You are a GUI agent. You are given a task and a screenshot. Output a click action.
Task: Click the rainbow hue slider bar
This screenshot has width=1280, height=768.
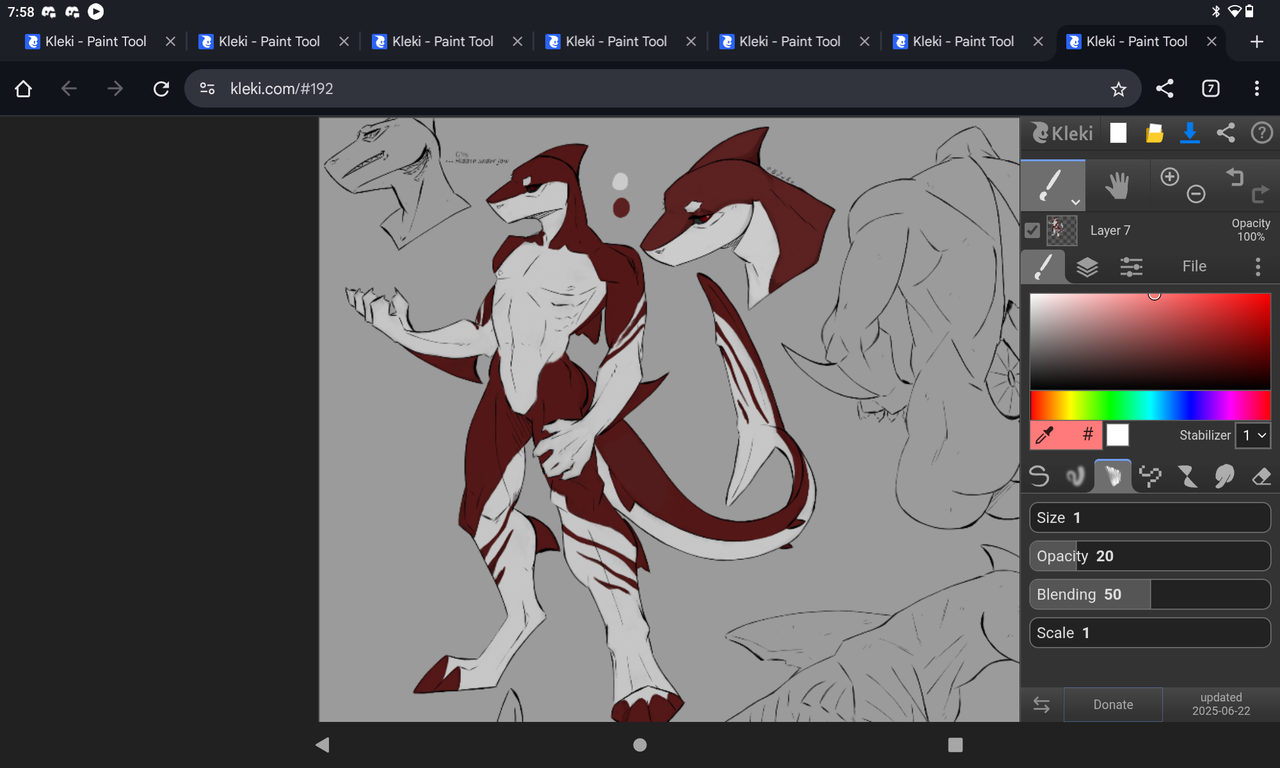tap(1150, 406)
